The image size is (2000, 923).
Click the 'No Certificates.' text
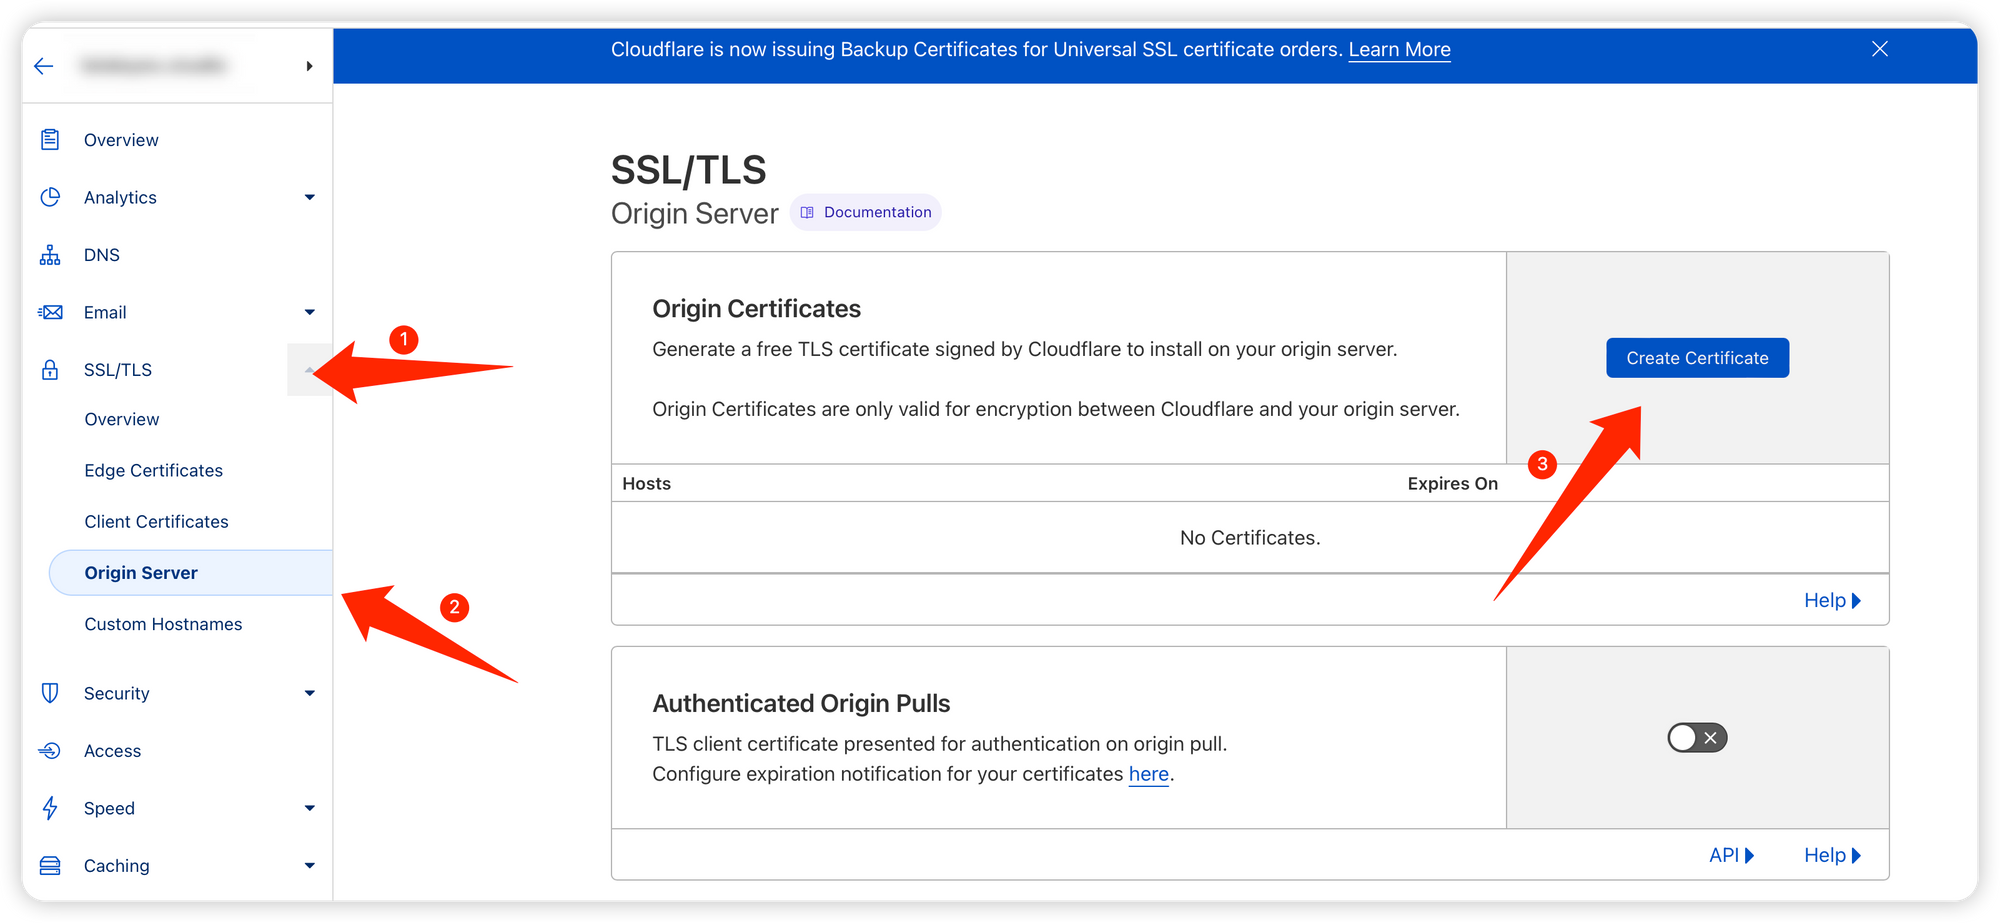[x=1250, y=538]
